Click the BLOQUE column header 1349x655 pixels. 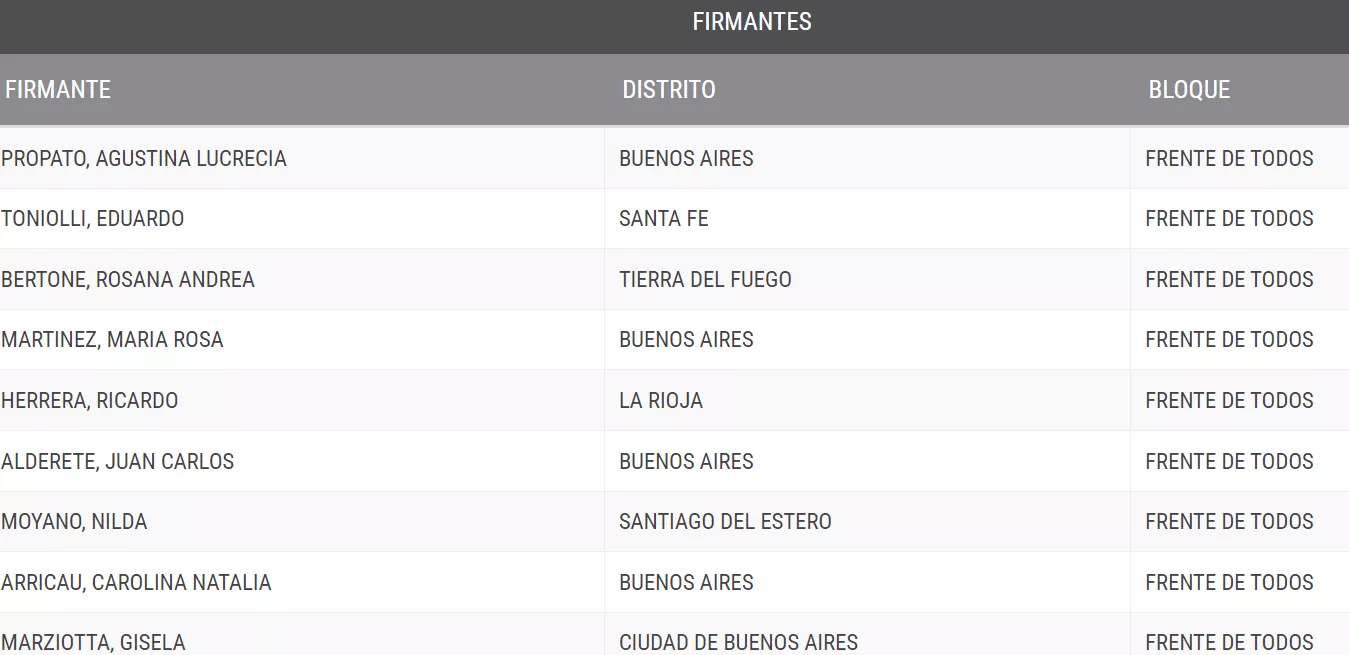(1188, 89)
